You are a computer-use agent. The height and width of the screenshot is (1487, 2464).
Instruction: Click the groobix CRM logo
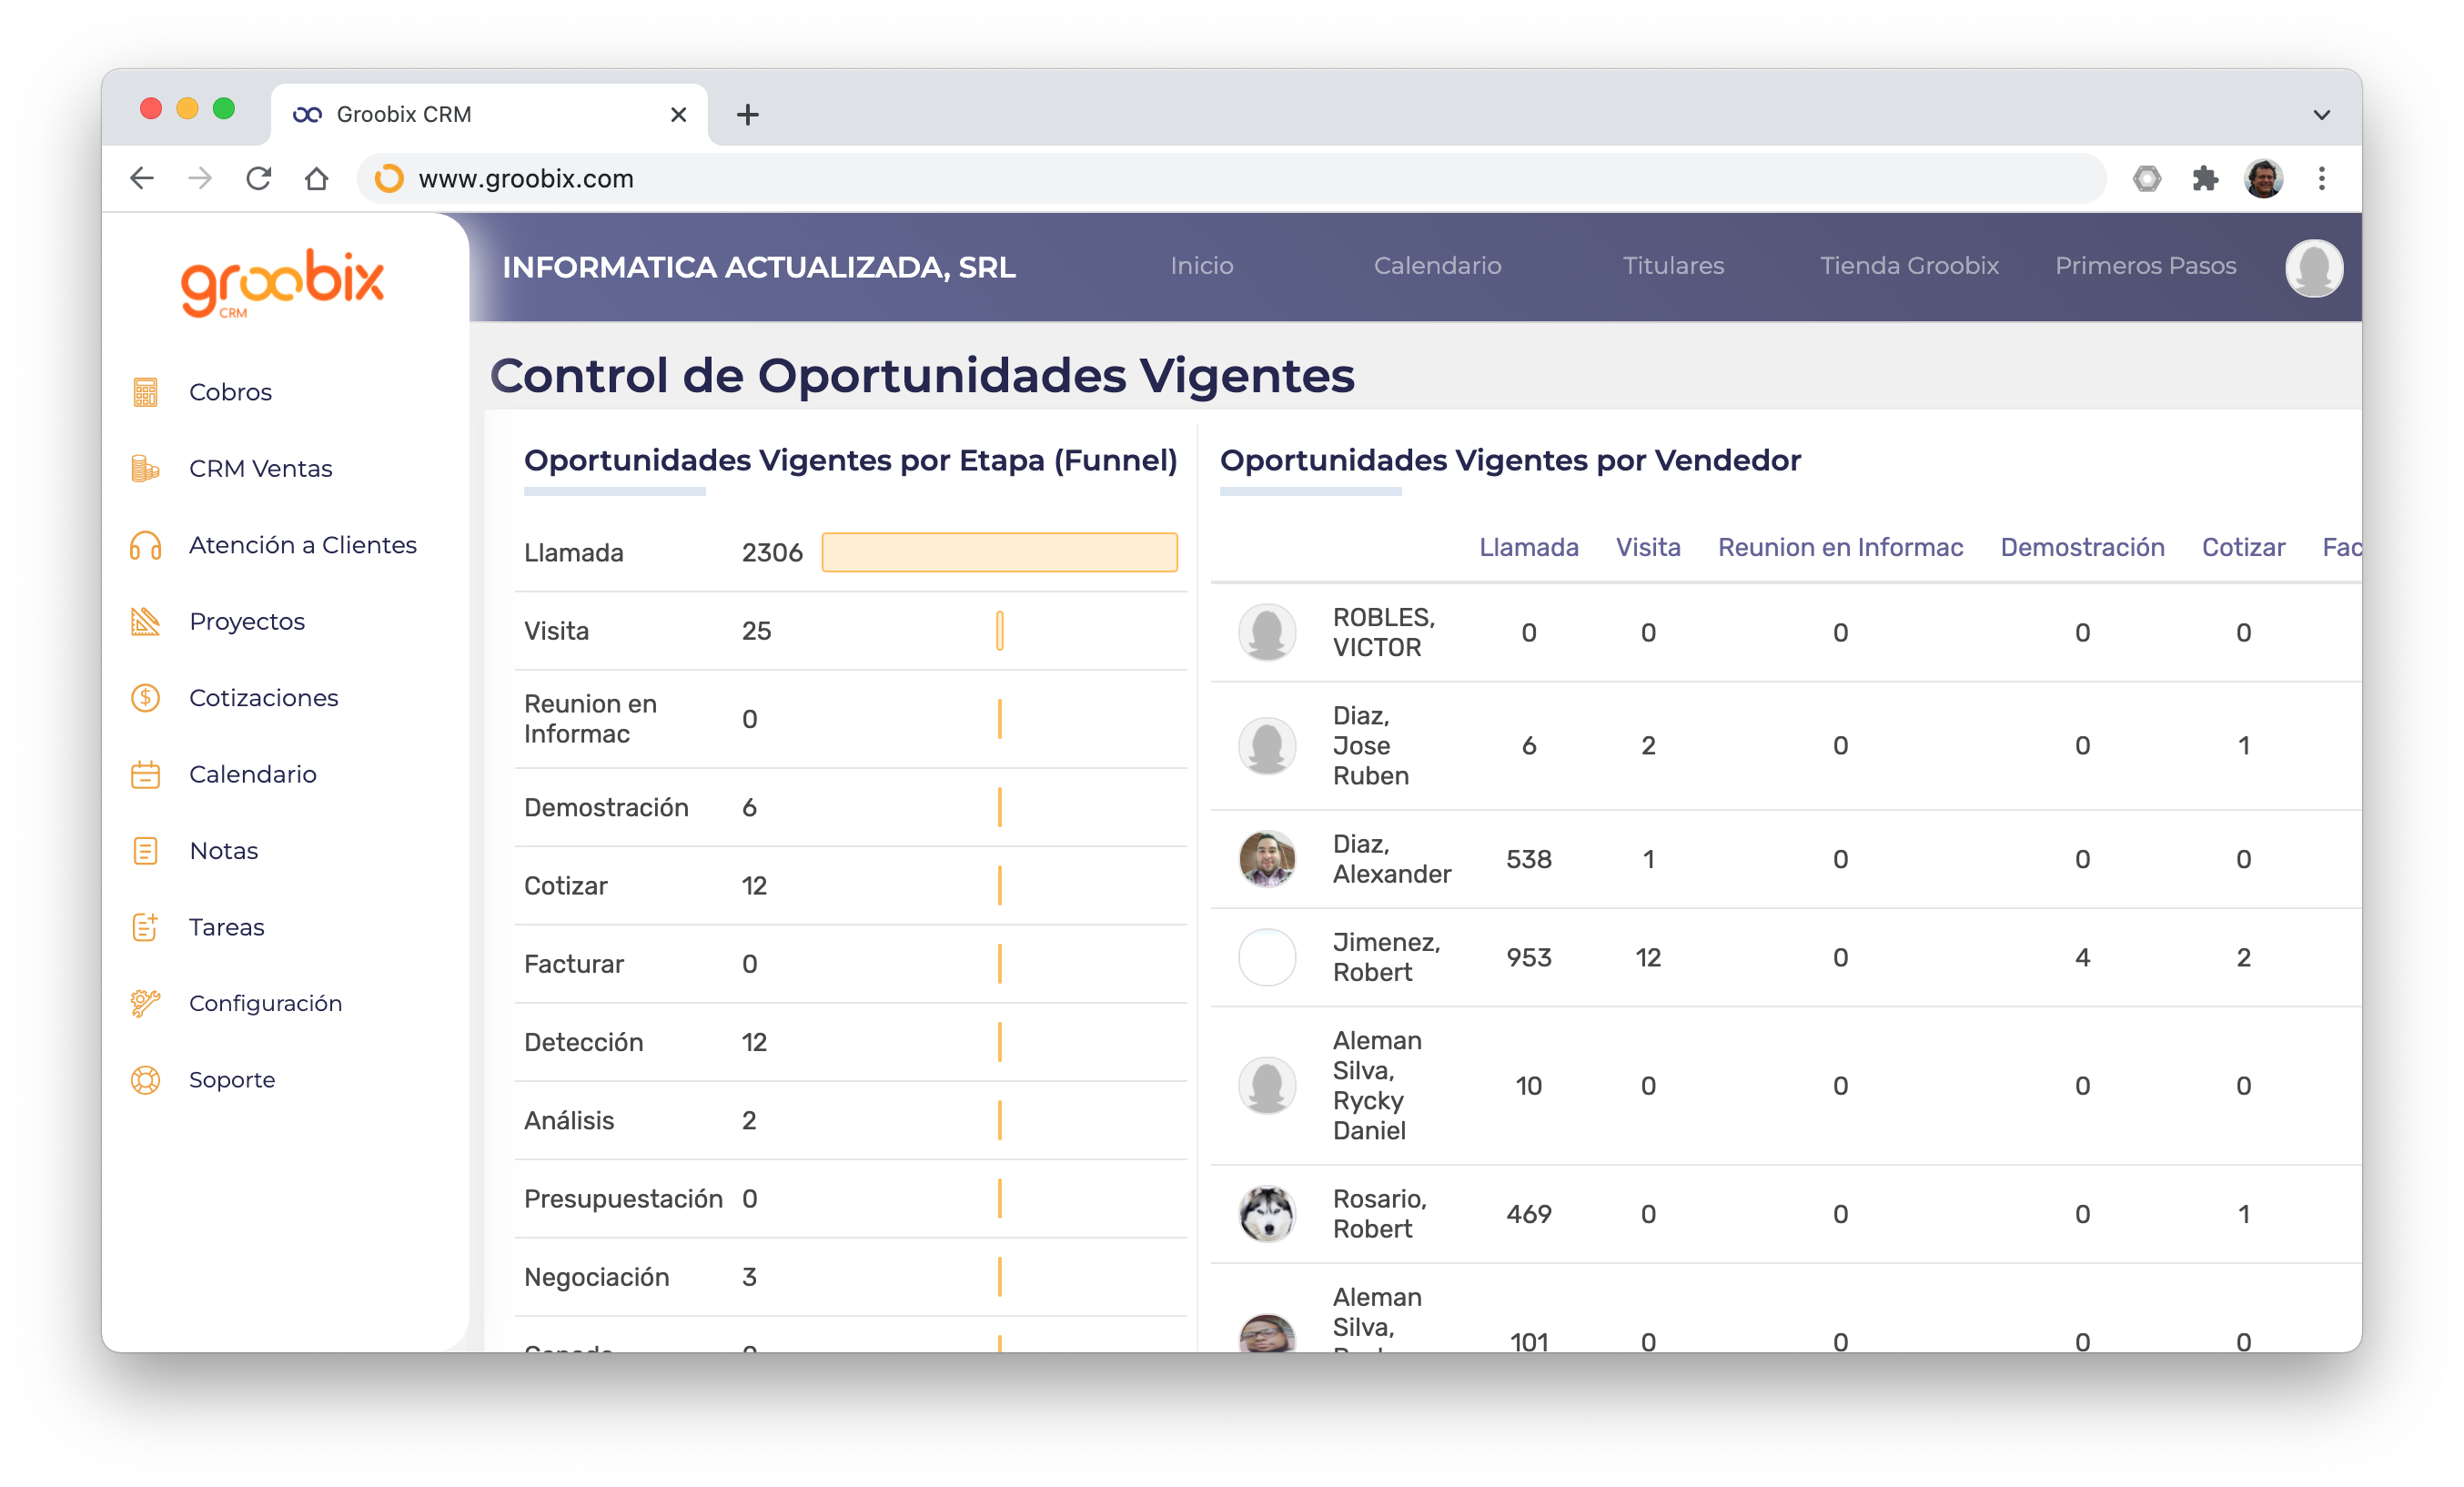(x=282, y=283)
